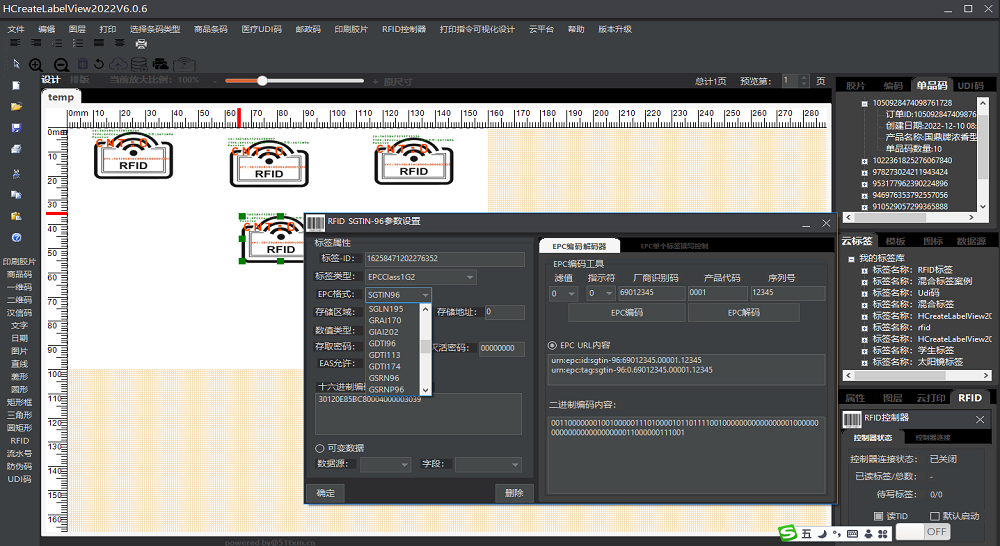The image size is (1000, 546).
Task: Open the 医疗UDI码 menu
Action: point(261,29)
